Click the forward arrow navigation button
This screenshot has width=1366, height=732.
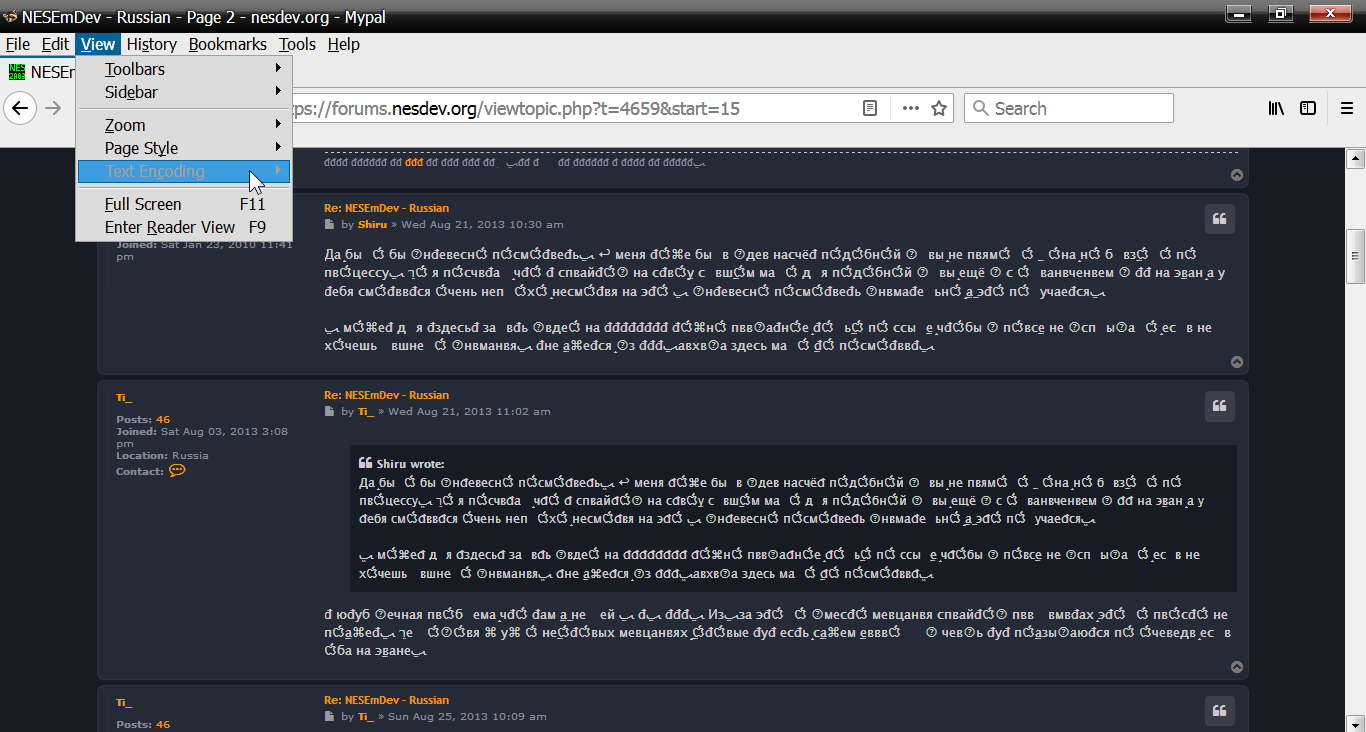53,108
